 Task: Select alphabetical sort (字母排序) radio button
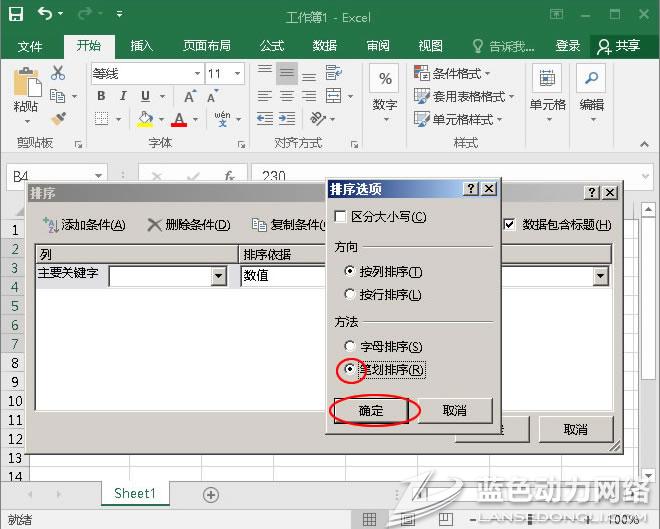pyautogui.click(x=349, y=347)
